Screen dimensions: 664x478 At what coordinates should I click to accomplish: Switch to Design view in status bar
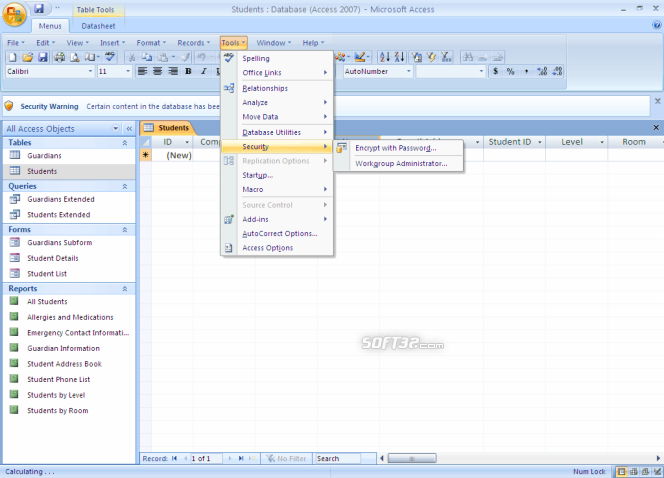point(657,471)
